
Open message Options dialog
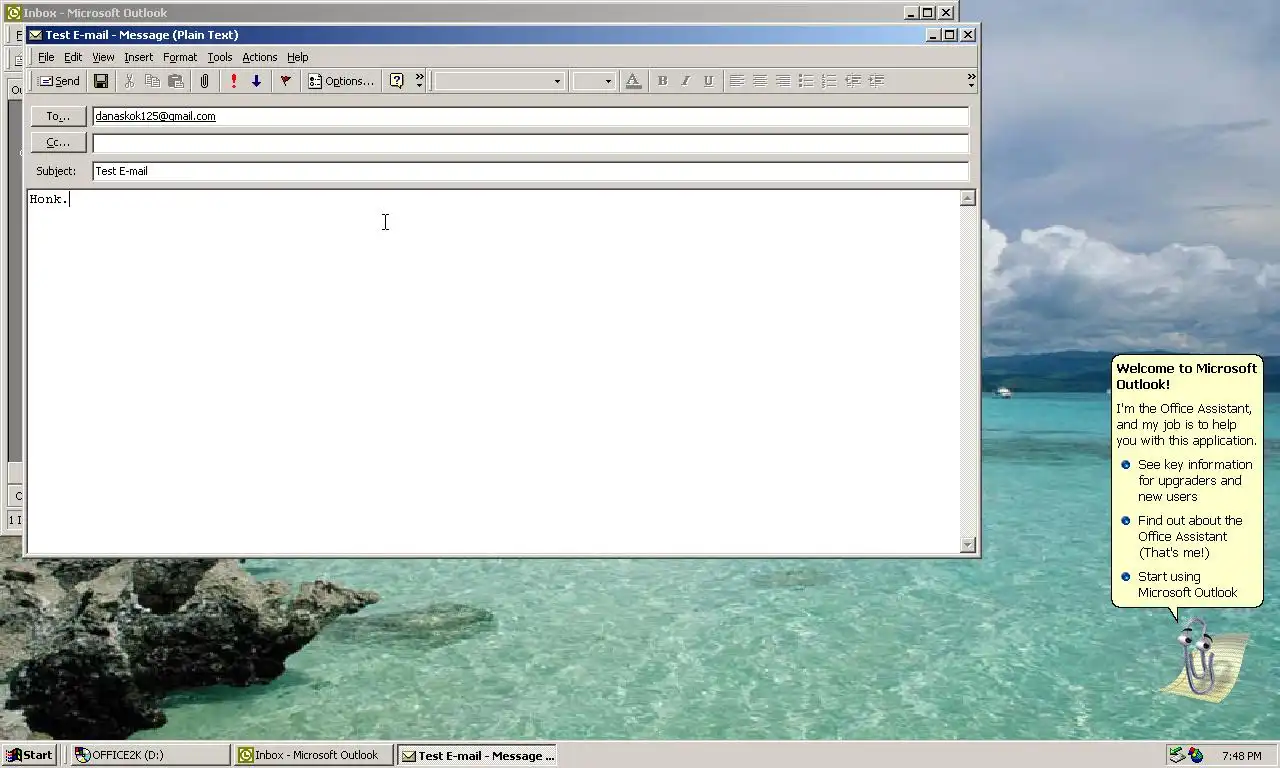[x=341, y=81]
